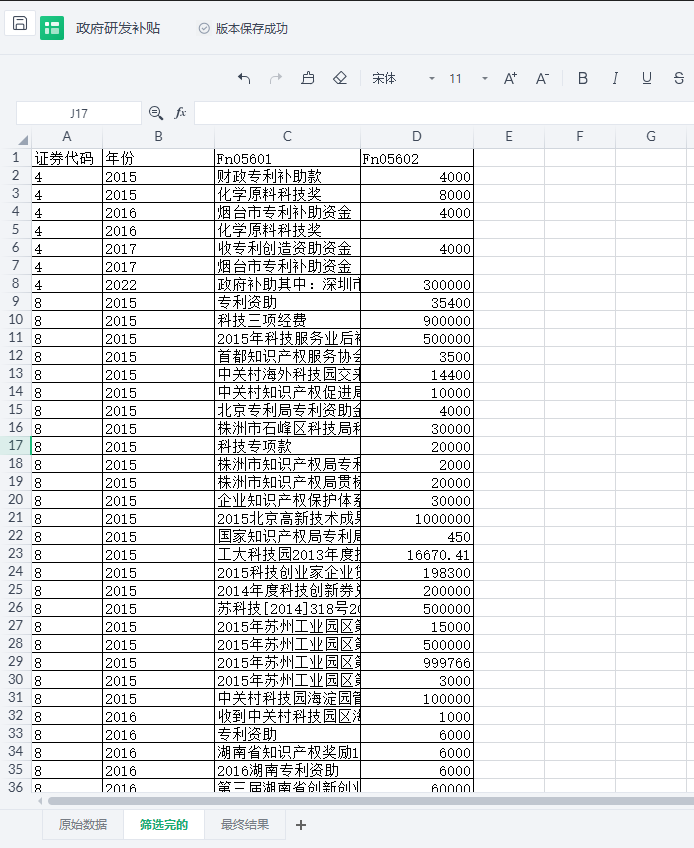This screenshot has width=694, height=848.
Task: Select header cell 证券代码
Action: click(x=67, y=158)
